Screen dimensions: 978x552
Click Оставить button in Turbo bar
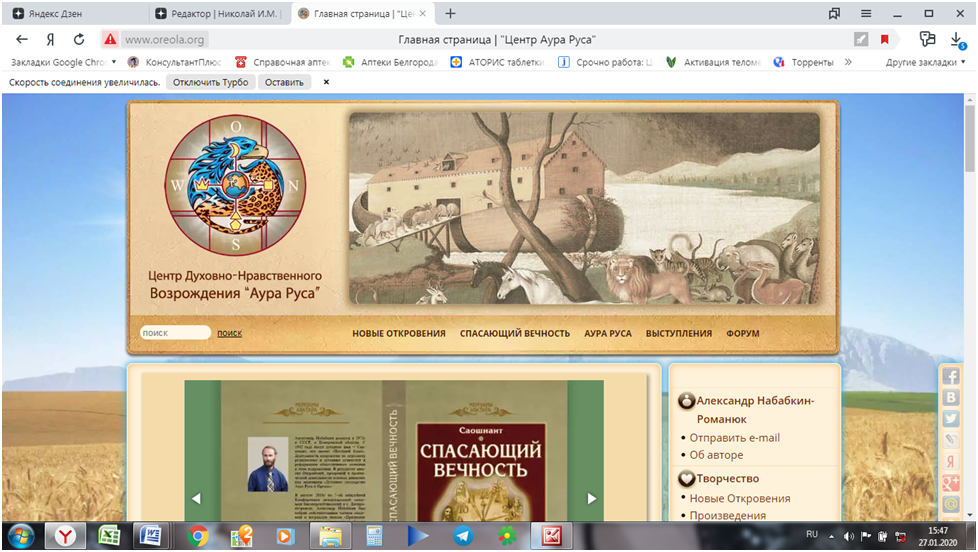point(284,82)
